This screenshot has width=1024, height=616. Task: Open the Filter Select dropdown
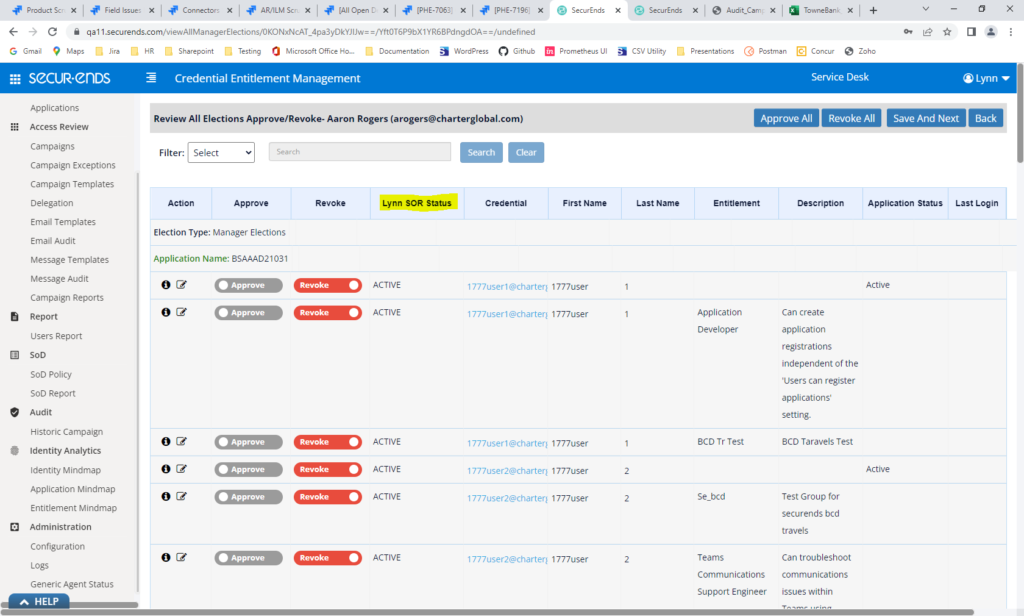221,152
